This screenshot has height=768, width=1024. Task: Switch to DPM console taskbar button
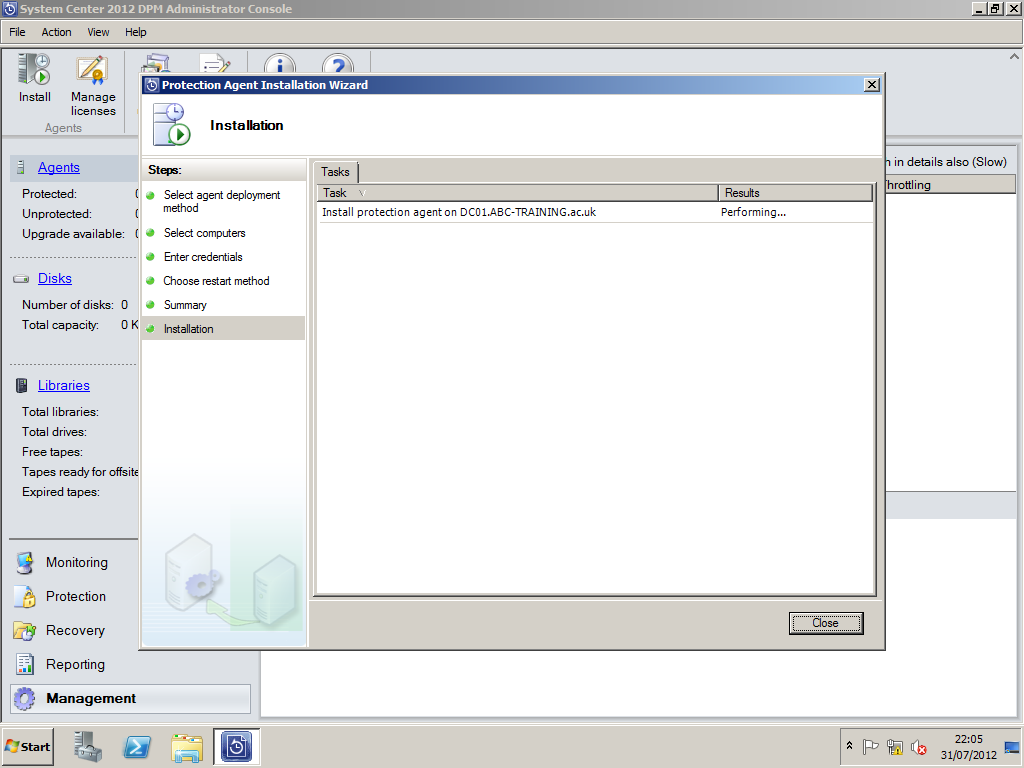pyautogui.click(x=236, y=746)
